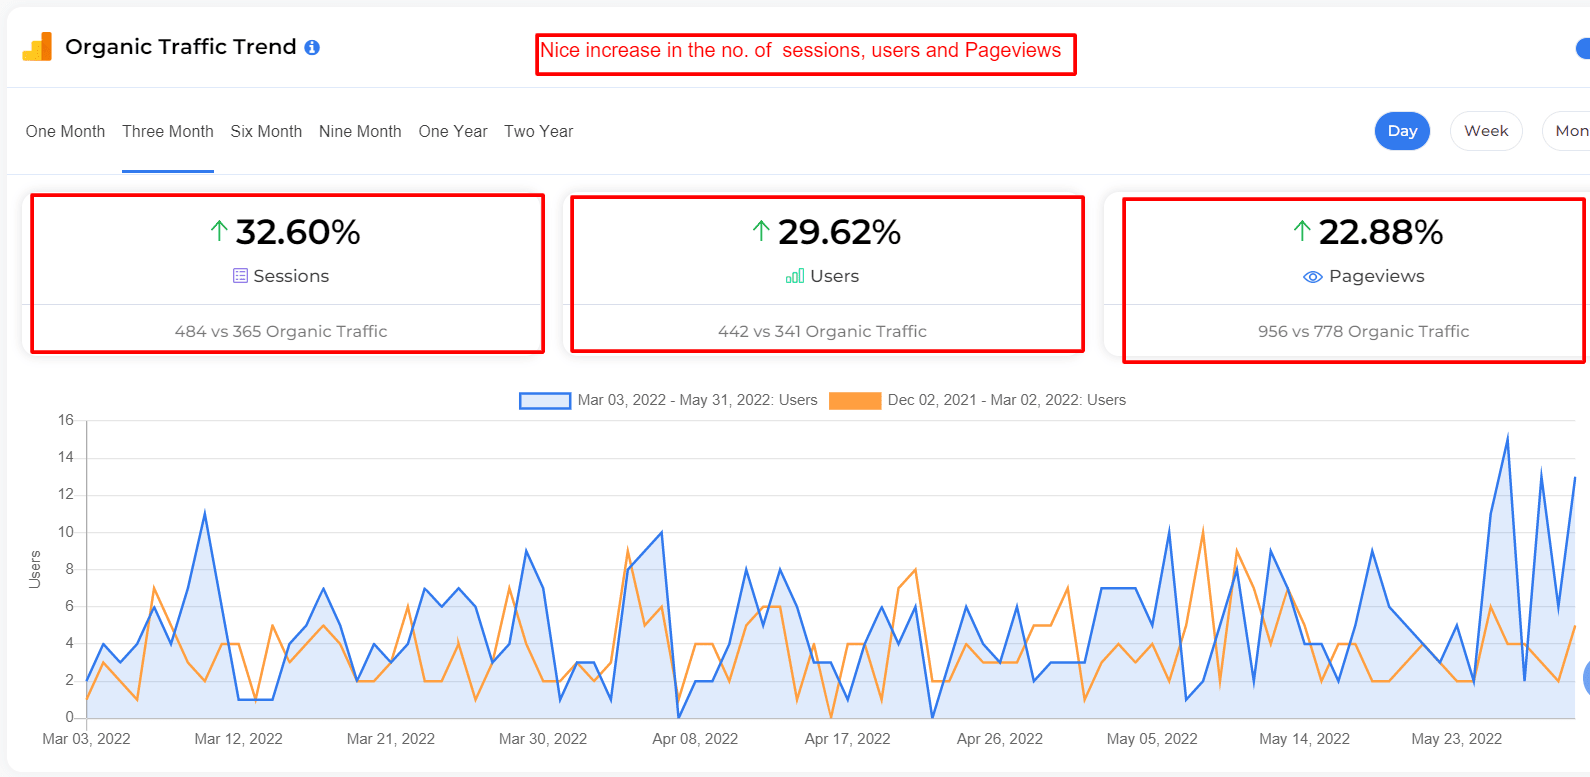Image resolution: width=1590 pixels, height=777 pixels.
Task: Click the Google Analytics logo icon
Action: click(x=37, y=47)
